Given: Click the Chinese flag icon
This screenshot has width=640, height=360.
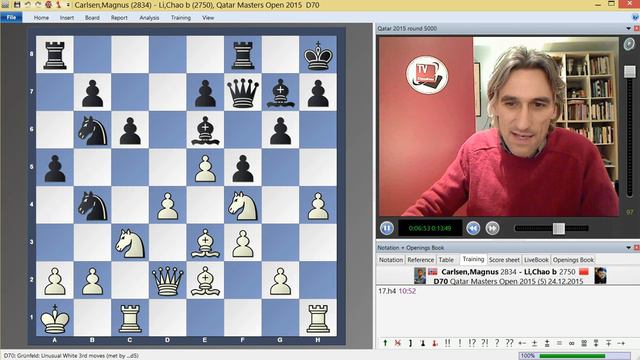Looking at the screenshot, I should 584,271.
